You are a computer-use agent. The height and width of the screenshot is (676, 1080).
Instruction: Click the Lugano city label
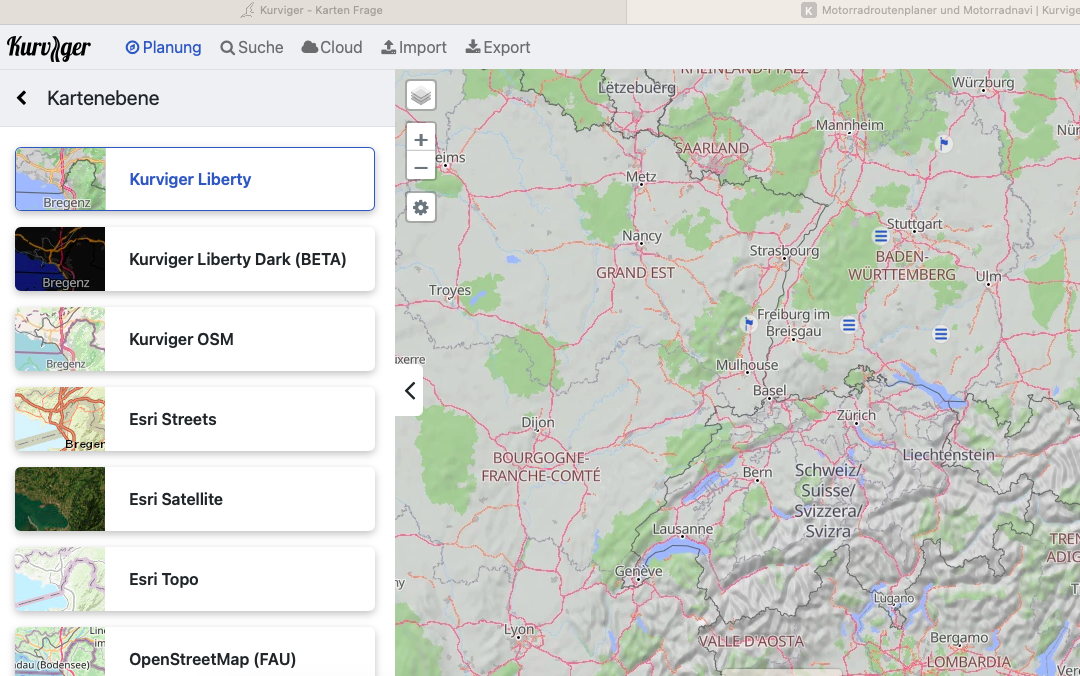click(x=894, y=598)
